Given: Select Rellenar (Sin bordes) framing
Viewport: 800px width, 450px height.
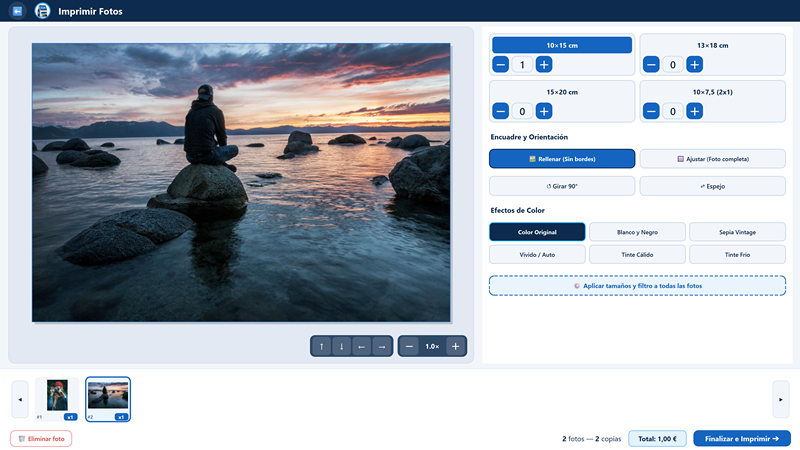Looking at the screenshot, I should [562, 159].
